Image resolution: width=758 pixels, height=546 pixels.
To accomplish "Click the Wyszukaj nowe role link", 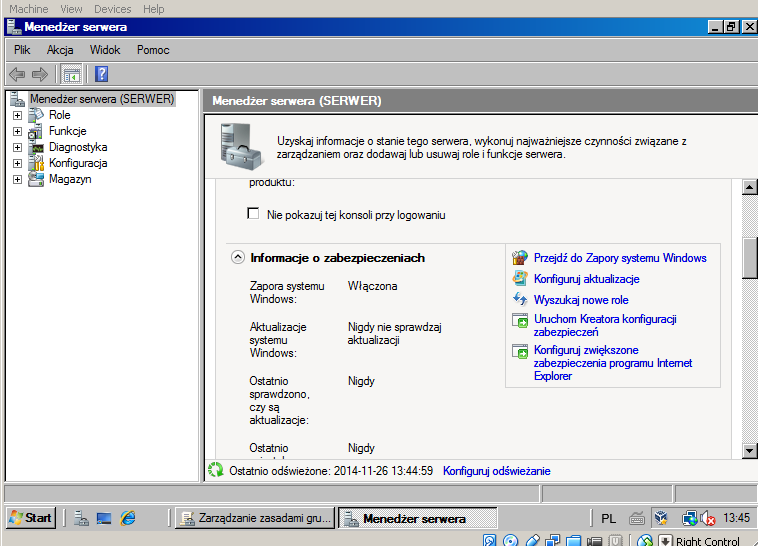I will click(581, 300).
